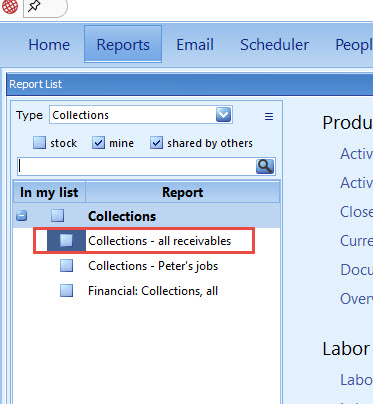Open the link starting with Over

[x=356, y=299]
